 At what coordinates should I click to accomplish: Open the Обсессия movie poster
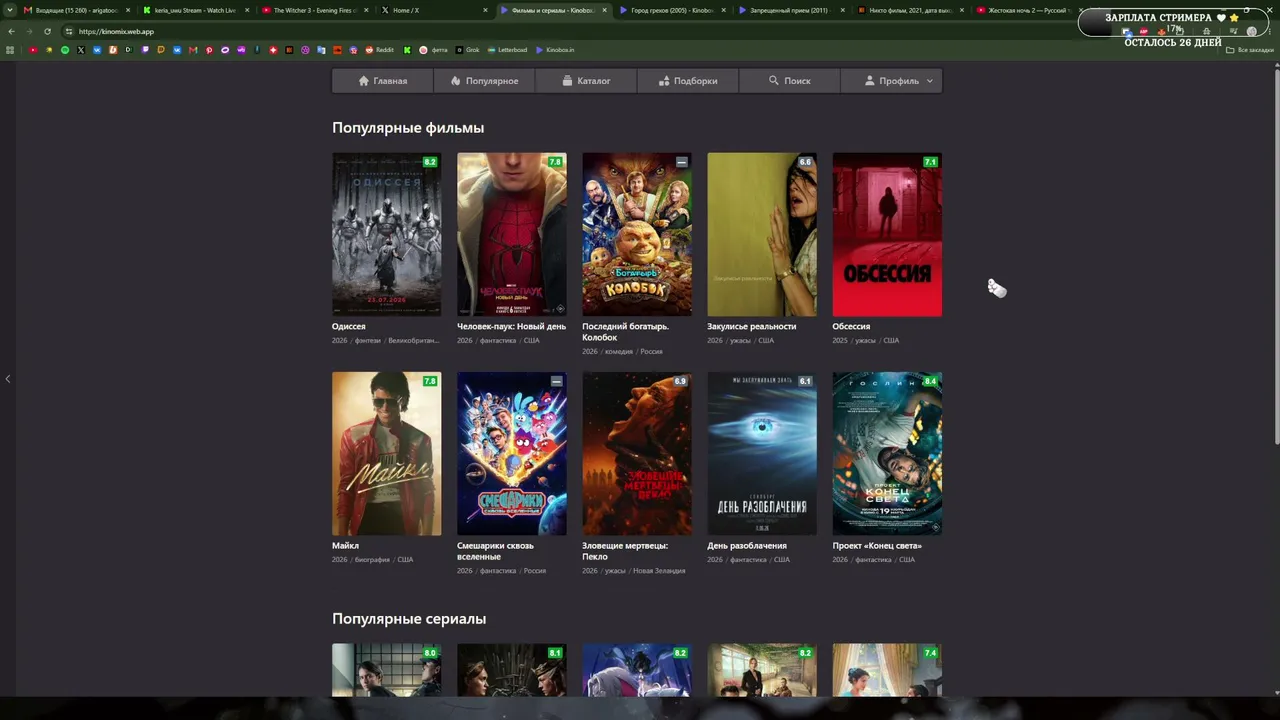887,234
